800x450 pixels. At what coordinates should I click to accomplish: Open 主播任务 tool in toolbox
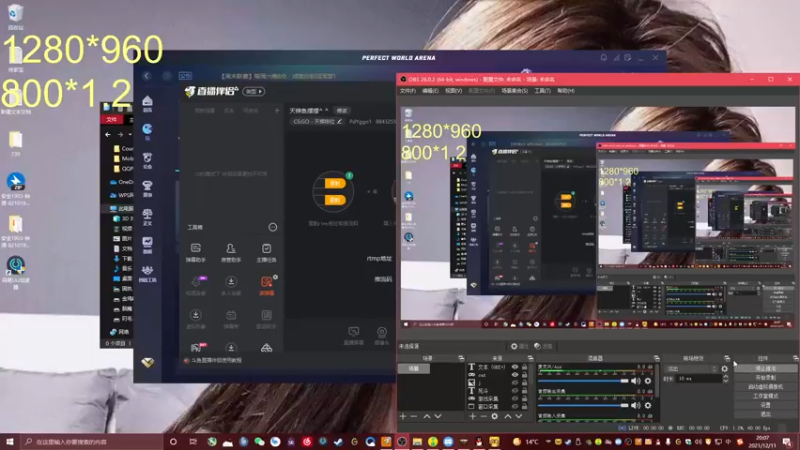[266, 253]
